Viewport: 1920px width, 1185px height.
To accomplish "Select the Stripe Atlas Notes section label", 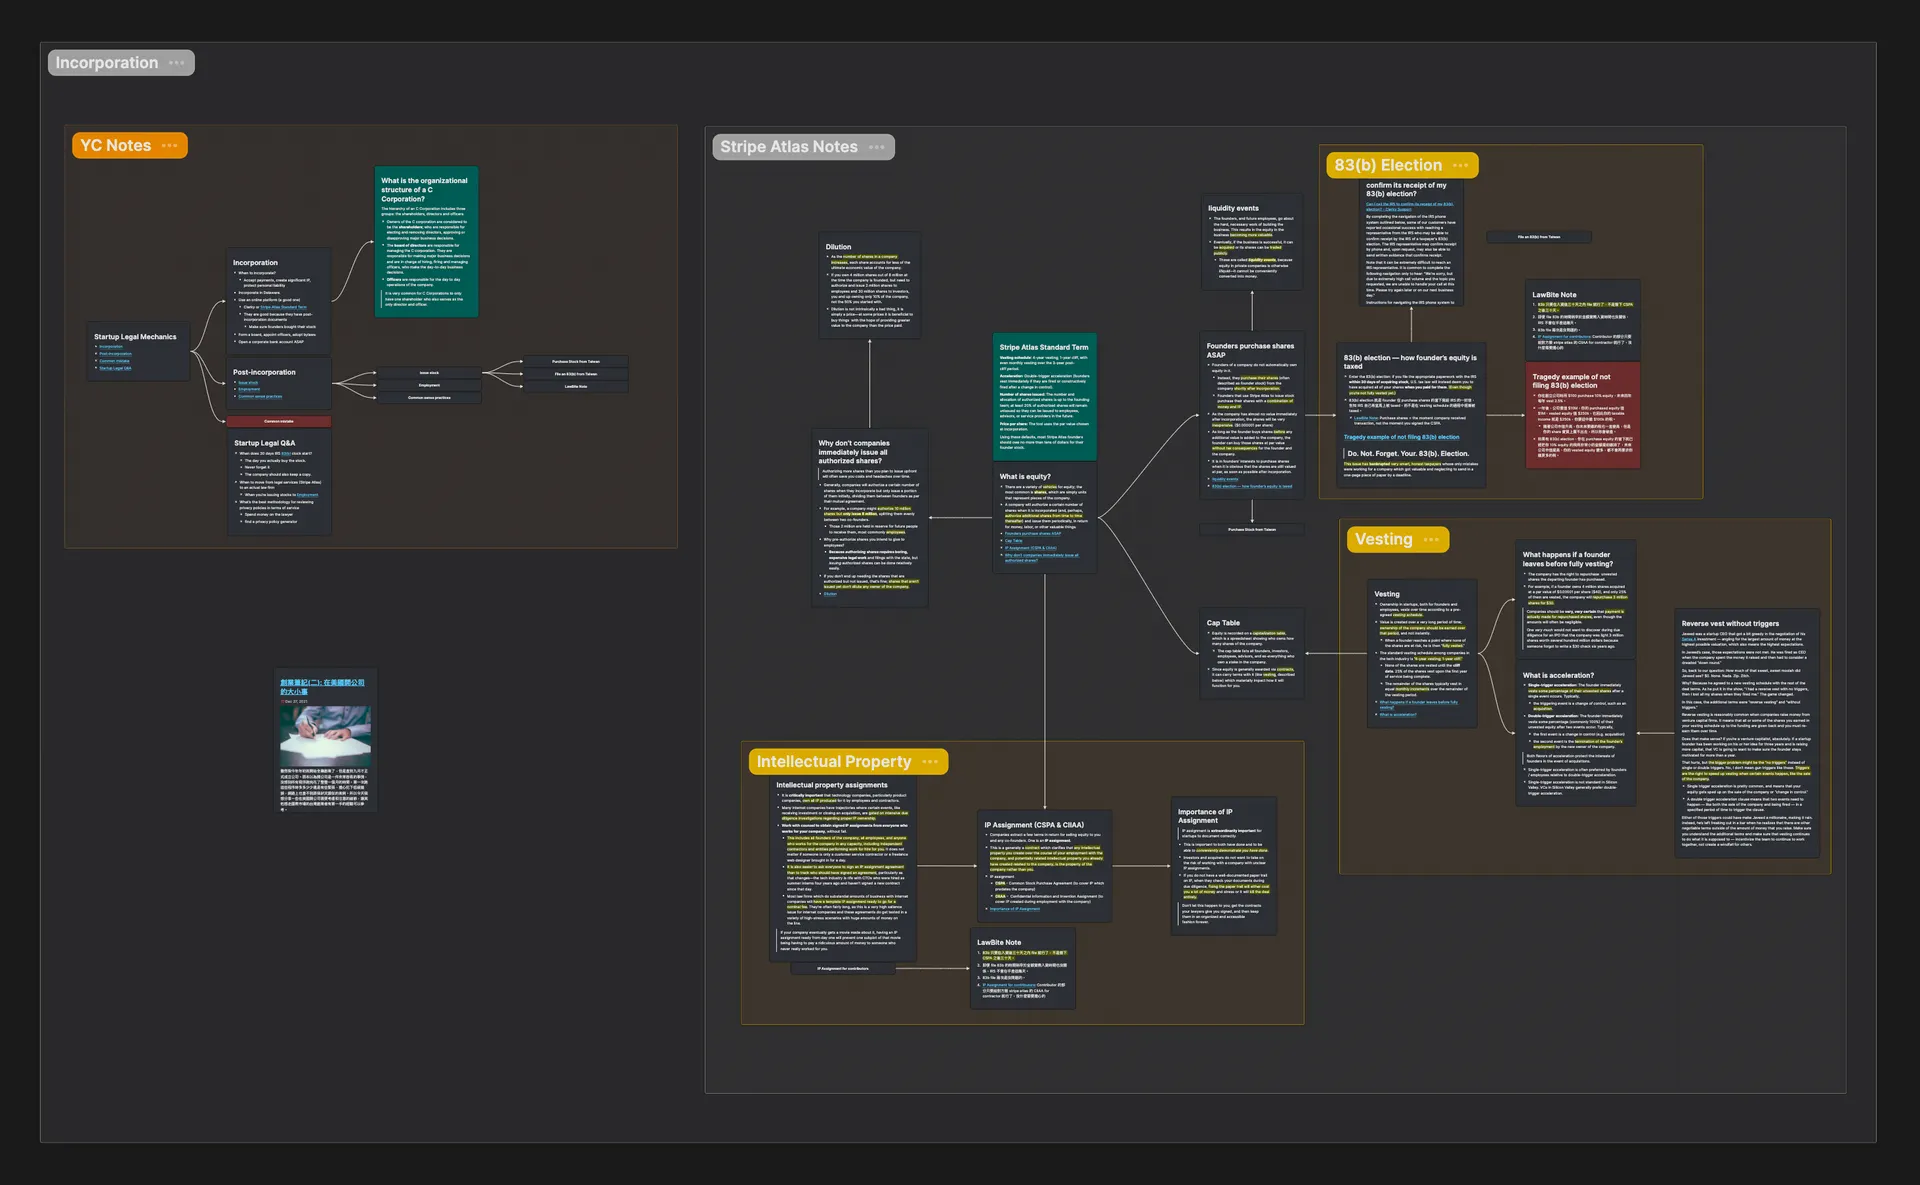I will [788, 148].
